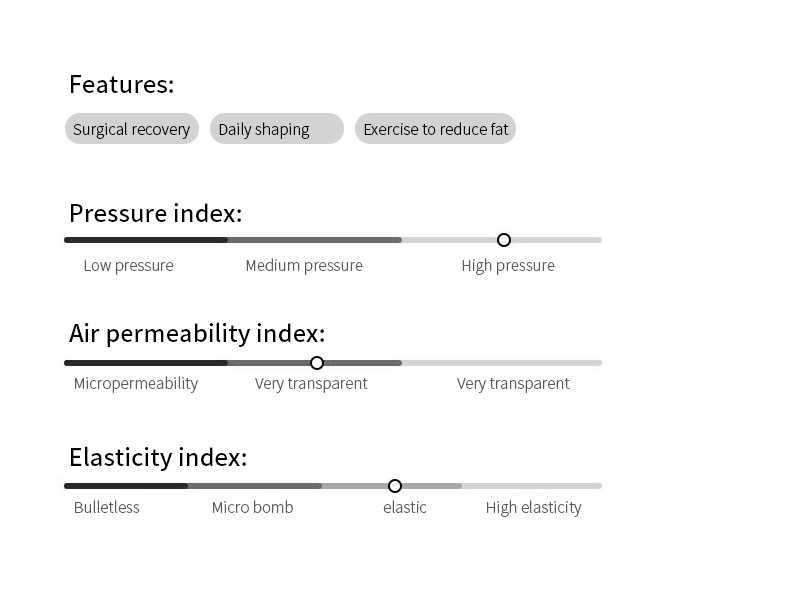The height and width of the screenshot is (592, 790).
Task: Select the High elasticity label
Action: 533,508
